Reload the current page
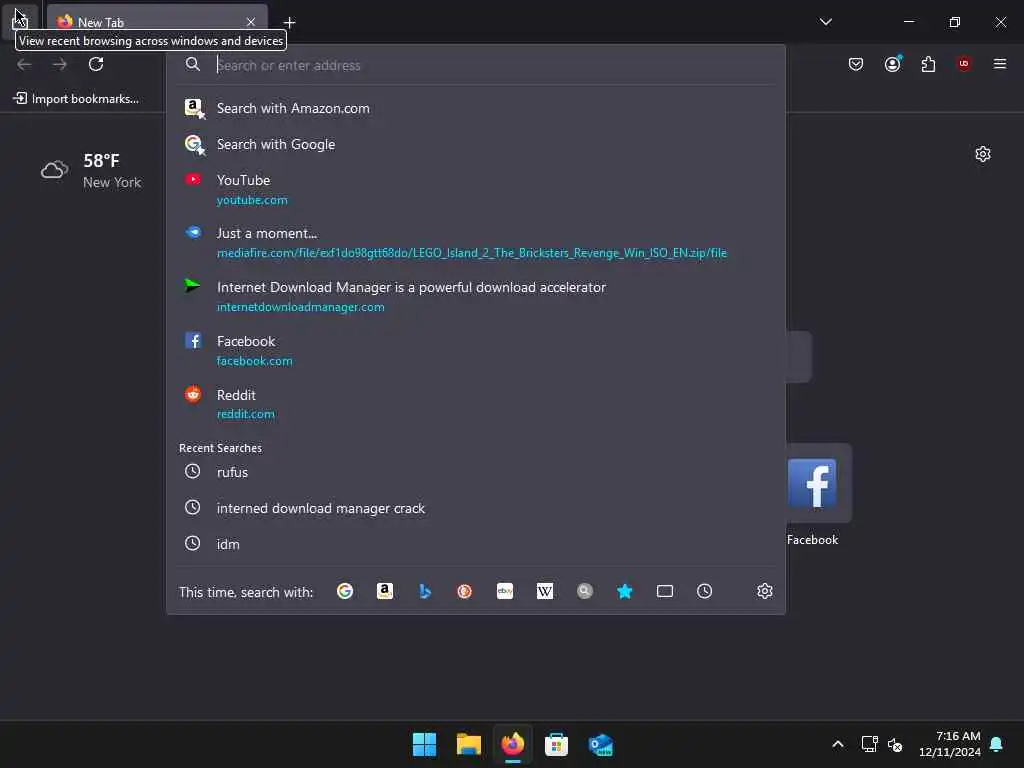Image resolution: width=1024 pixels, height=768 pixels. click(x=96, y=64)
